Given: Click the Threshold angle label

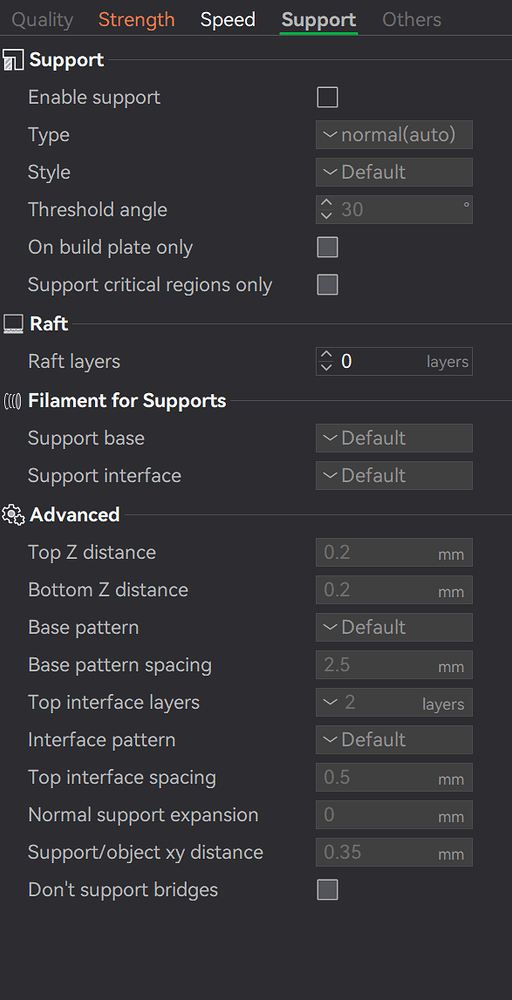Looking at the screenshot, I should pos(97,210).
